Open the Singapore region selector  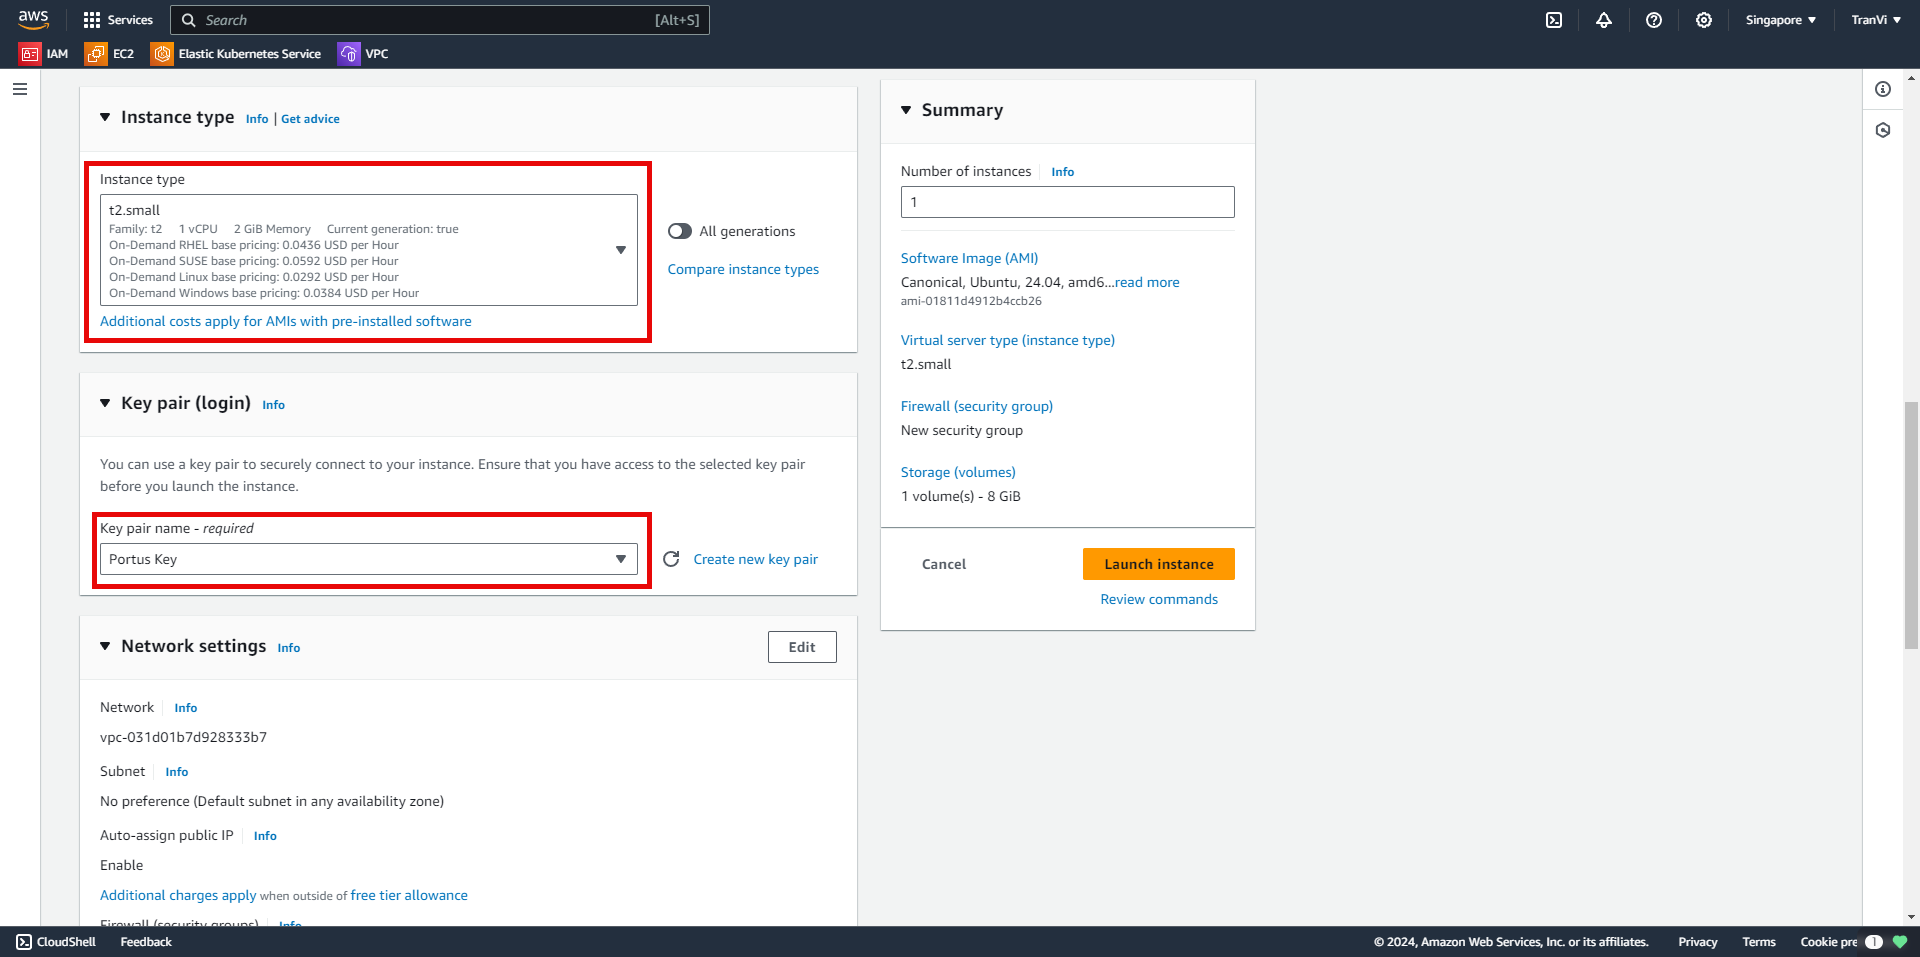(1780, 20)
